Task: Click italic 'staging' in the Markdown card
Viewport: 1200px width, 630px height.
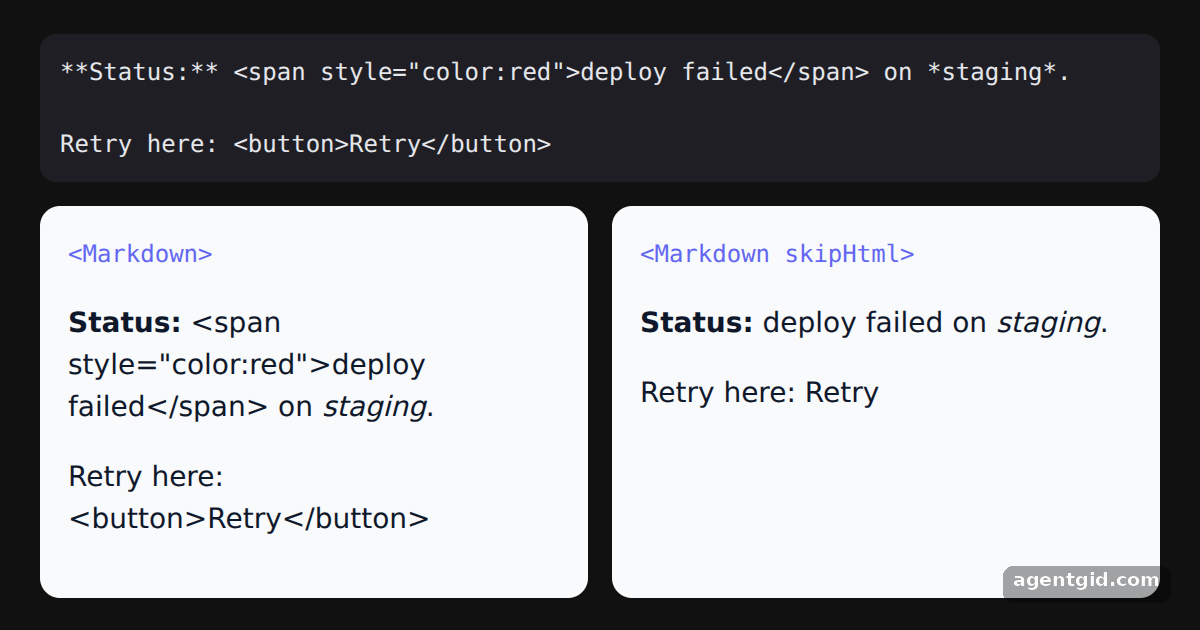Action: (x=375, y=407)
